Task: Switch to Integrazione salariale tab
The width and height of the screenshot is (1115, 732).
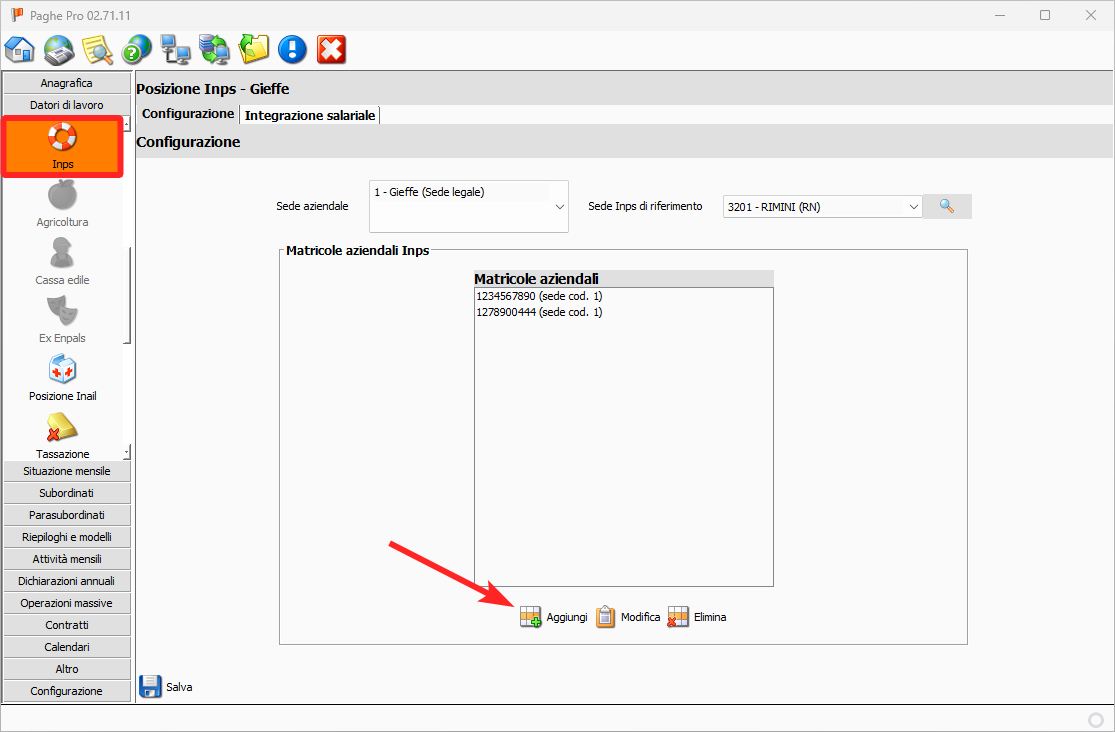Action: pos(310,115)
